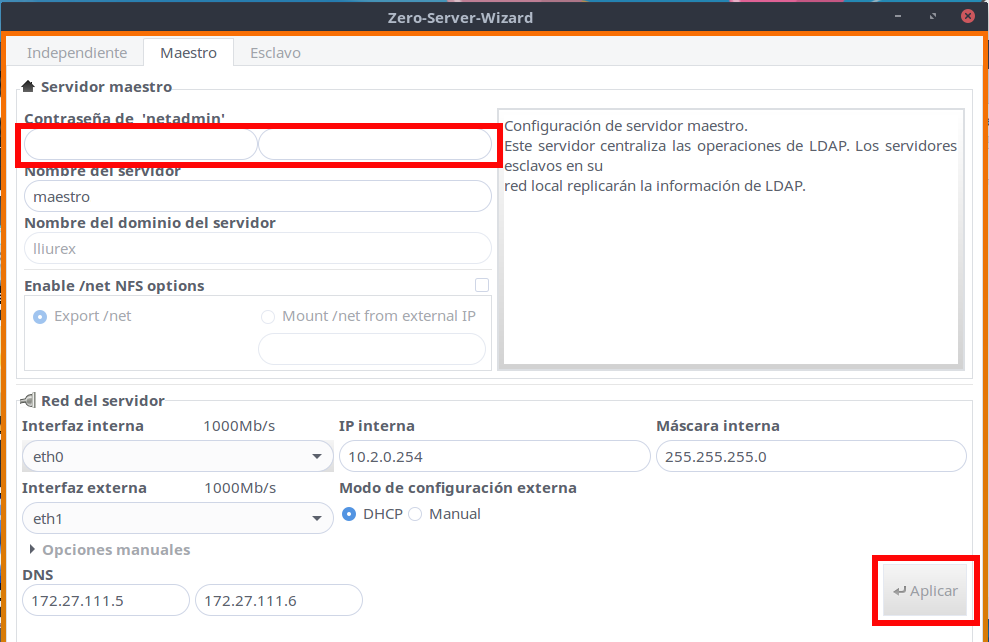The width and height of the screenshot is (989, 642).
Task: Switch to the Esclavo tab
Action: click(275, 53)
